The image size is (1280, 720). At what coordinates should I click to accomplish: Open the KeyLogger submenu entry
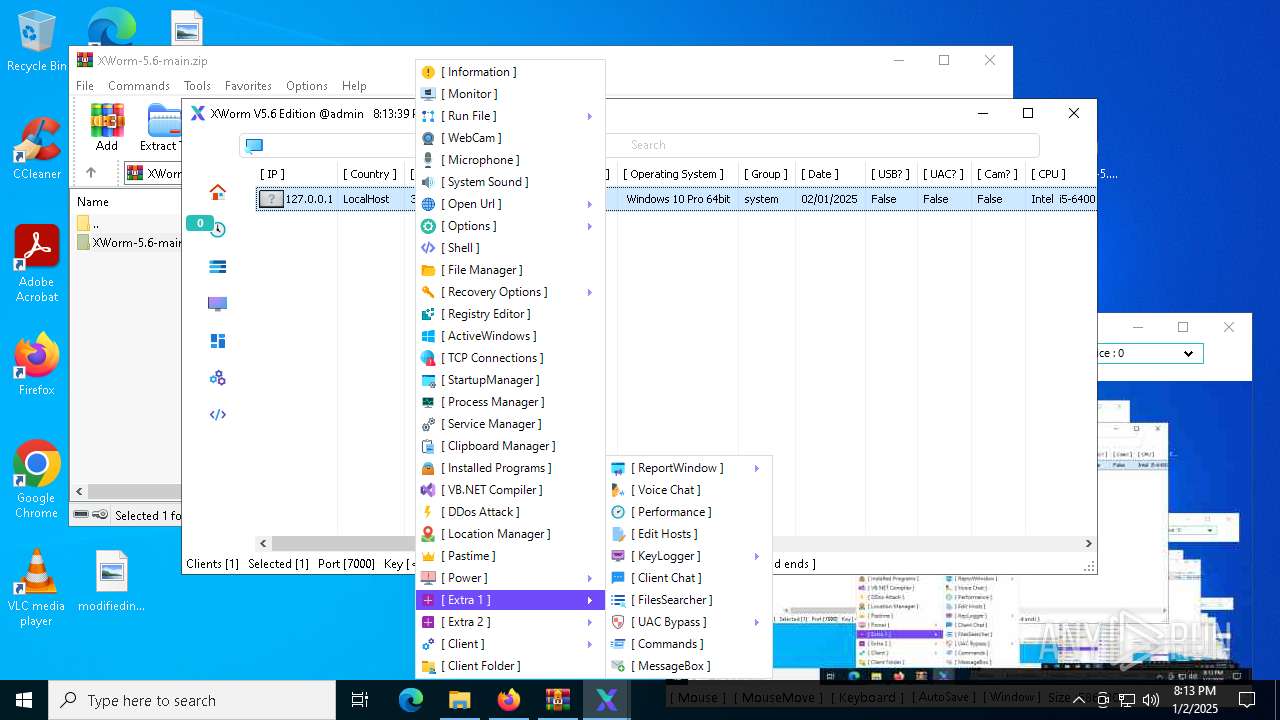point(689,556)
